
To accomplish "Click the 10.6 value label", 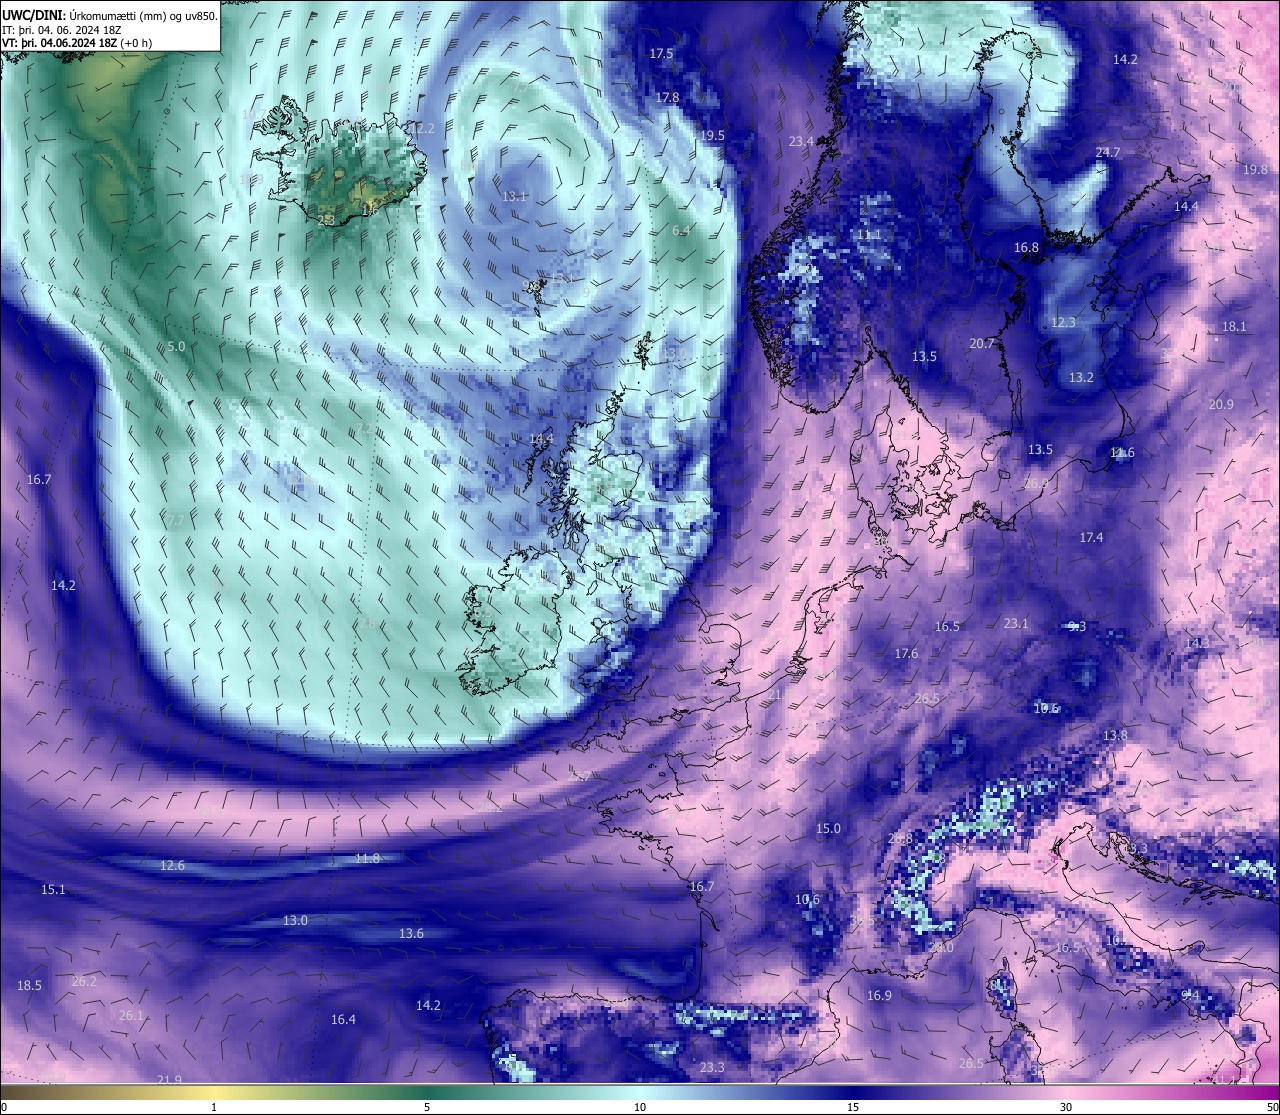I will [807, 900].
